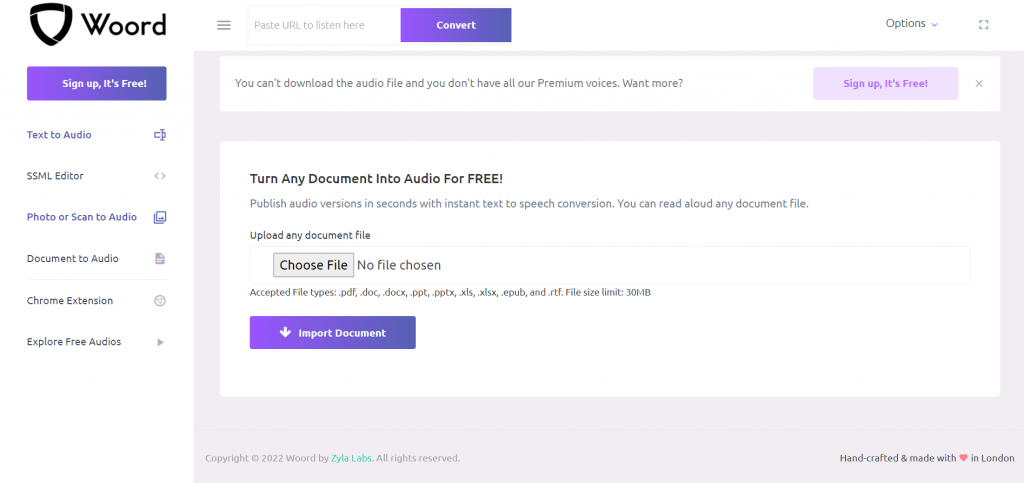Focus the Paste URL to listen here field
Image resolution: width=1024 pixels, height=483 pixels.
(324, 25)
